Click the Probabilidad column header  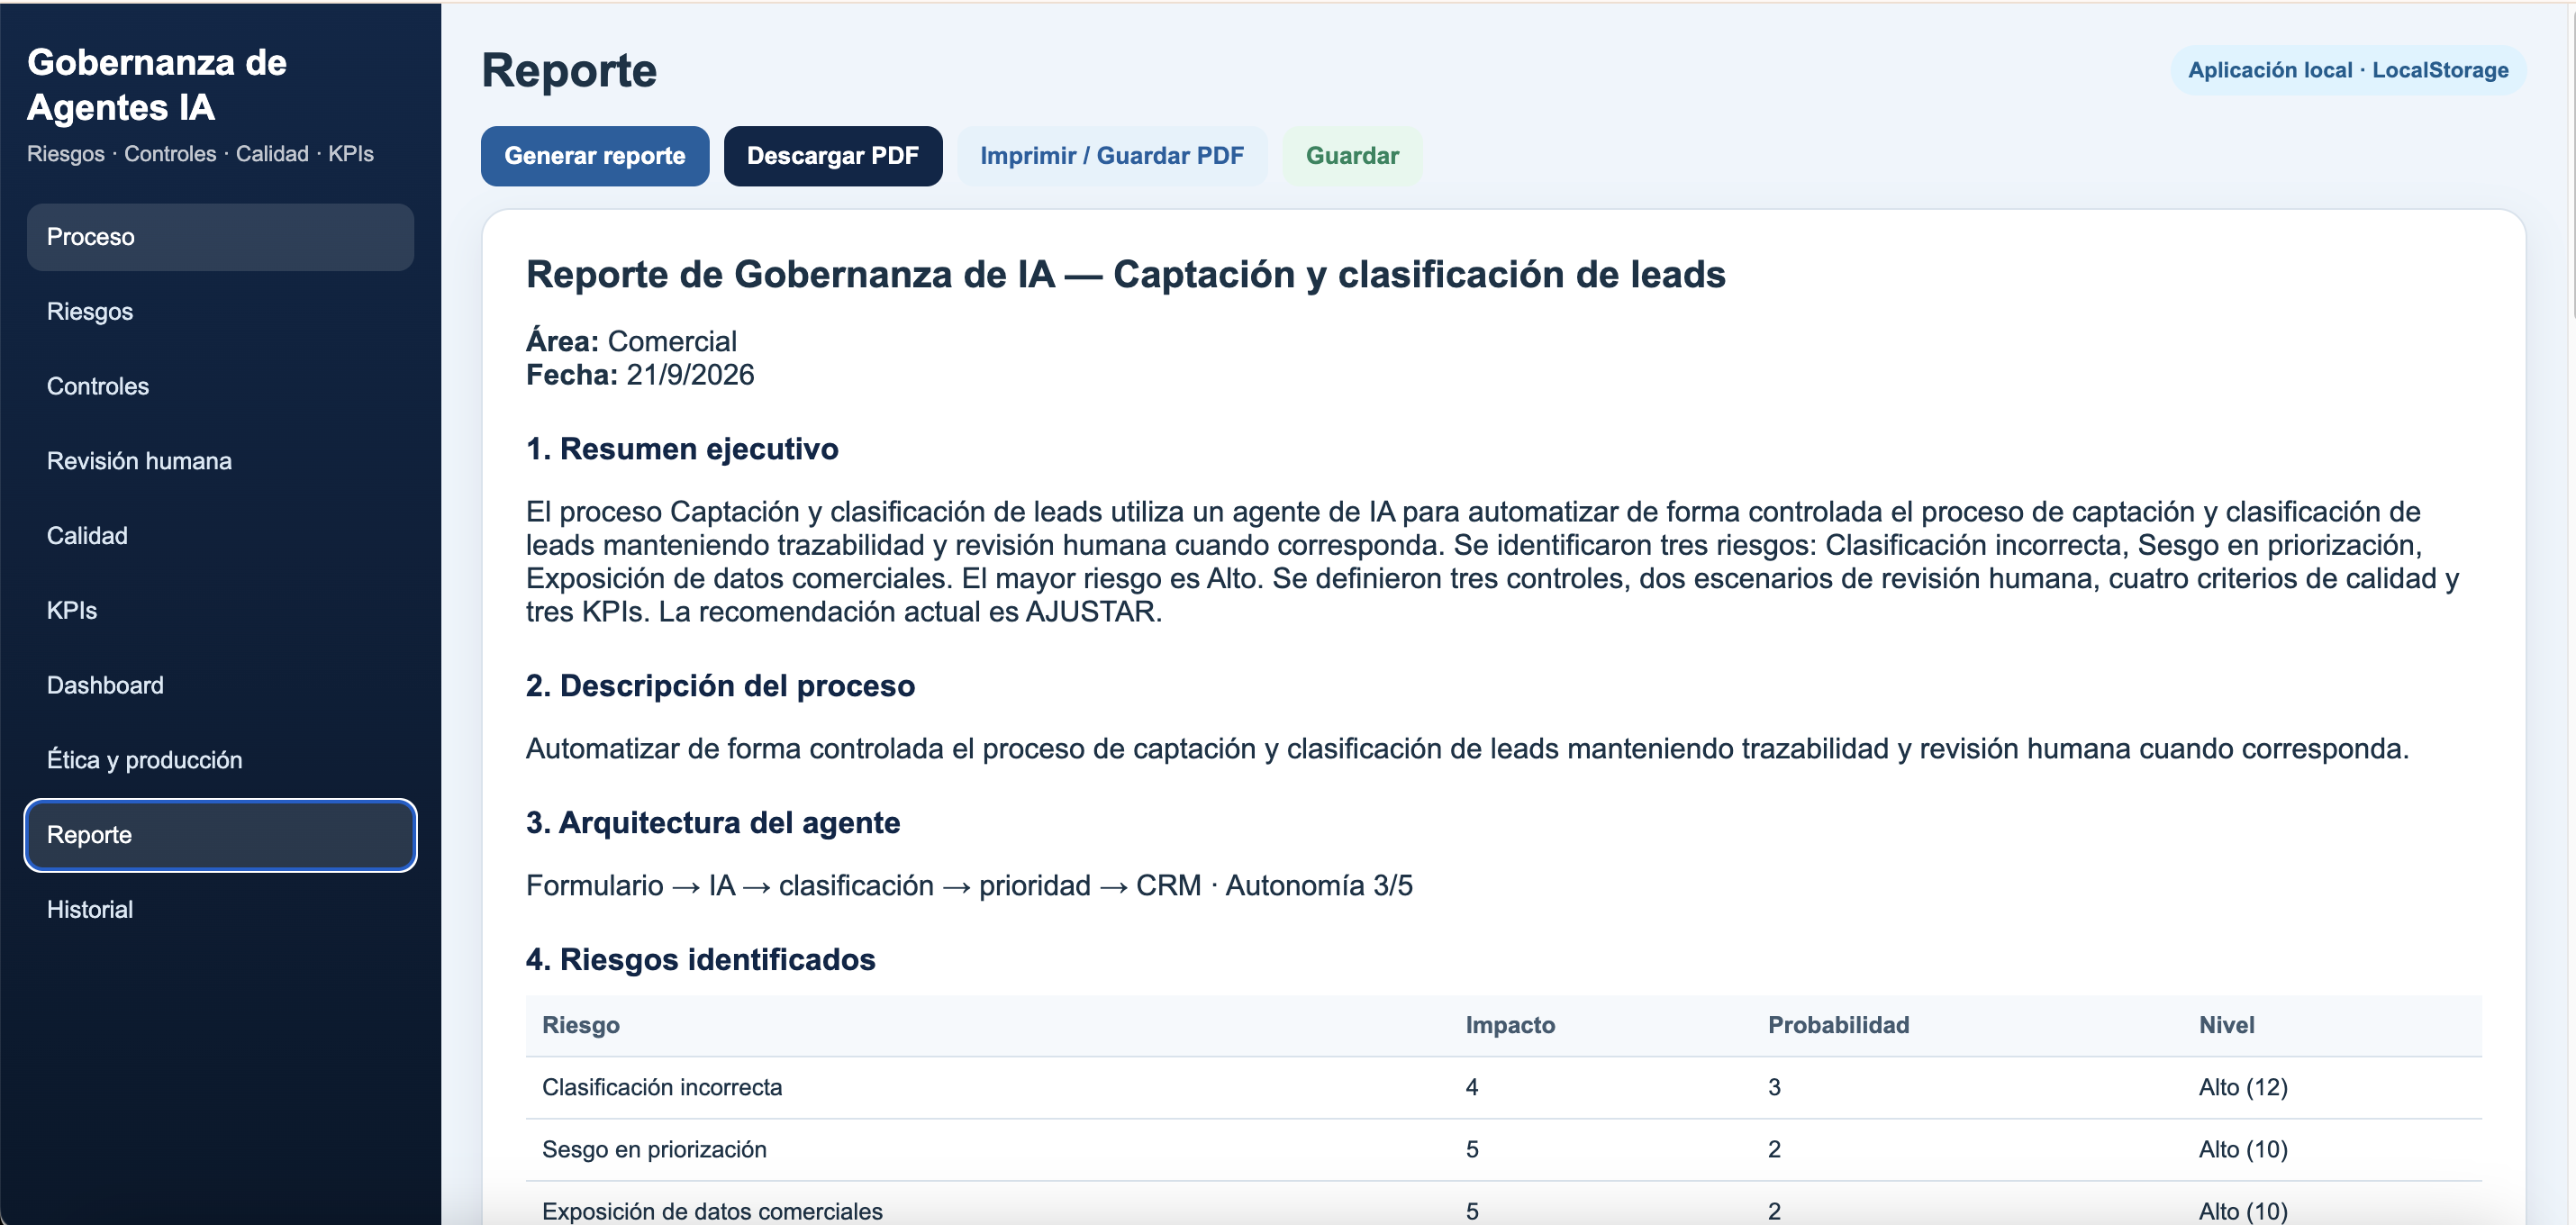1838,1025
